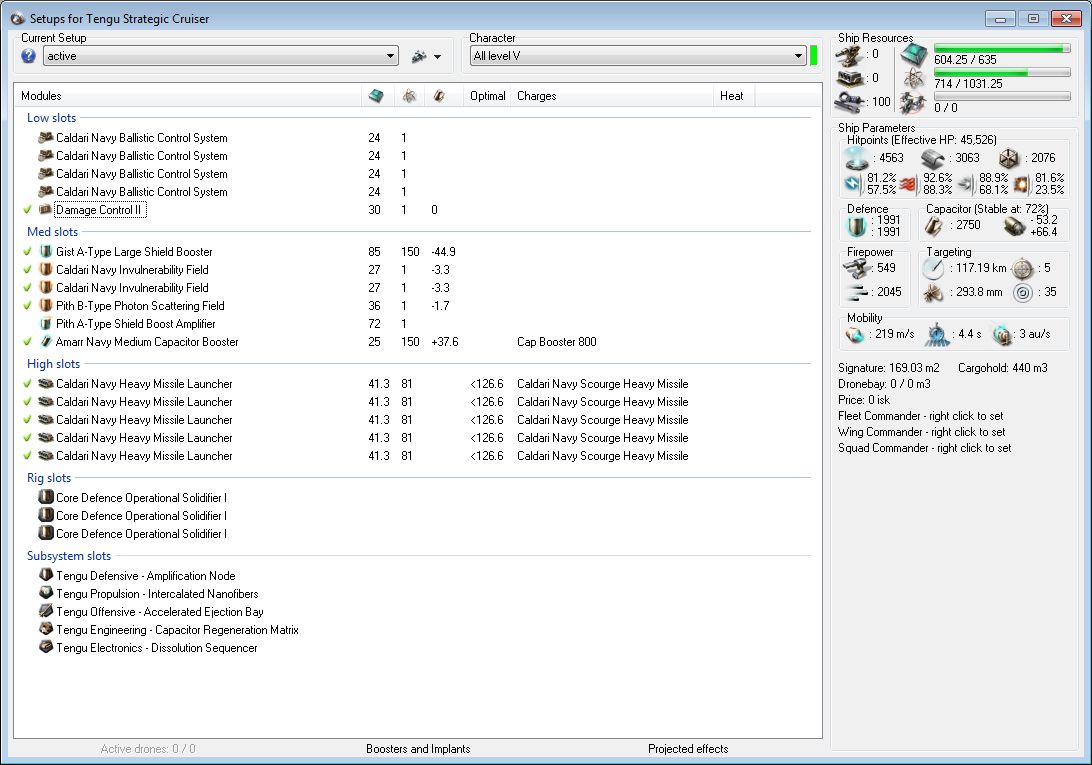Click the capacitor use column header icon
This screenshot has height=765, width=1092.
[x=439, y=96]
